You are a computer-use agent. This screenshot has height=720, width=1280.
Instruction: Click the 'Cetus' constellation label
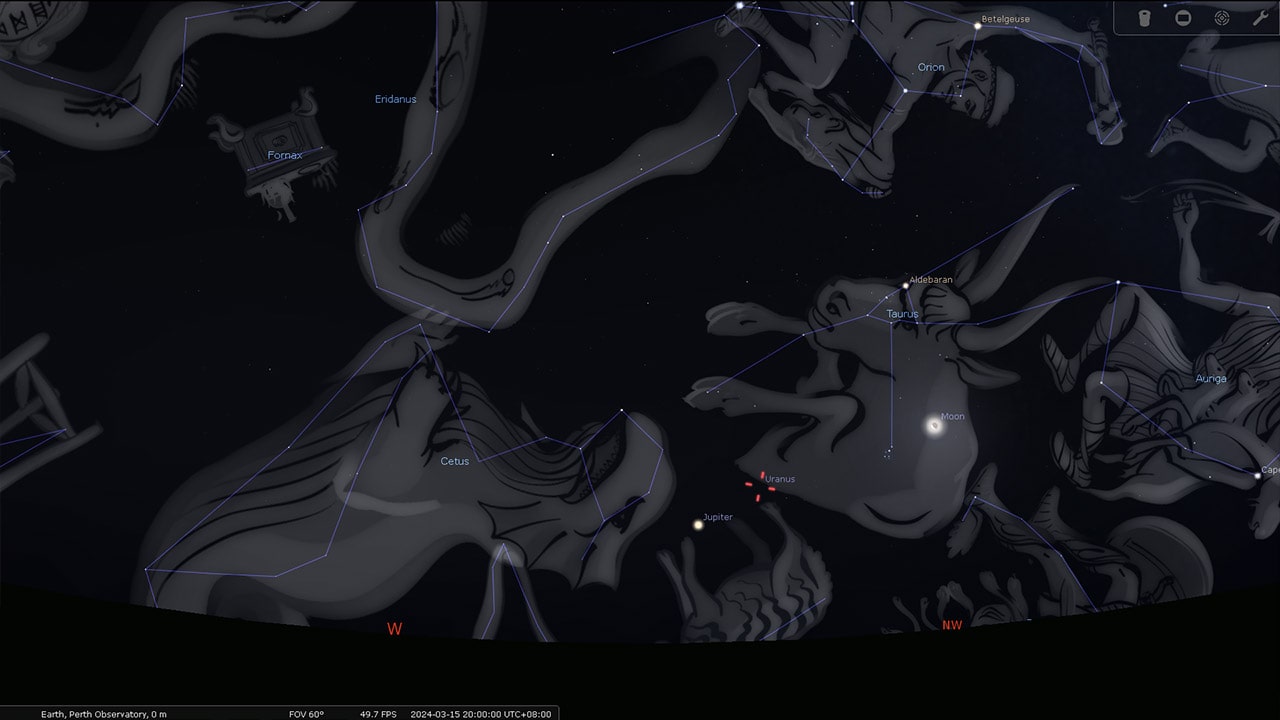click(455, 461)
